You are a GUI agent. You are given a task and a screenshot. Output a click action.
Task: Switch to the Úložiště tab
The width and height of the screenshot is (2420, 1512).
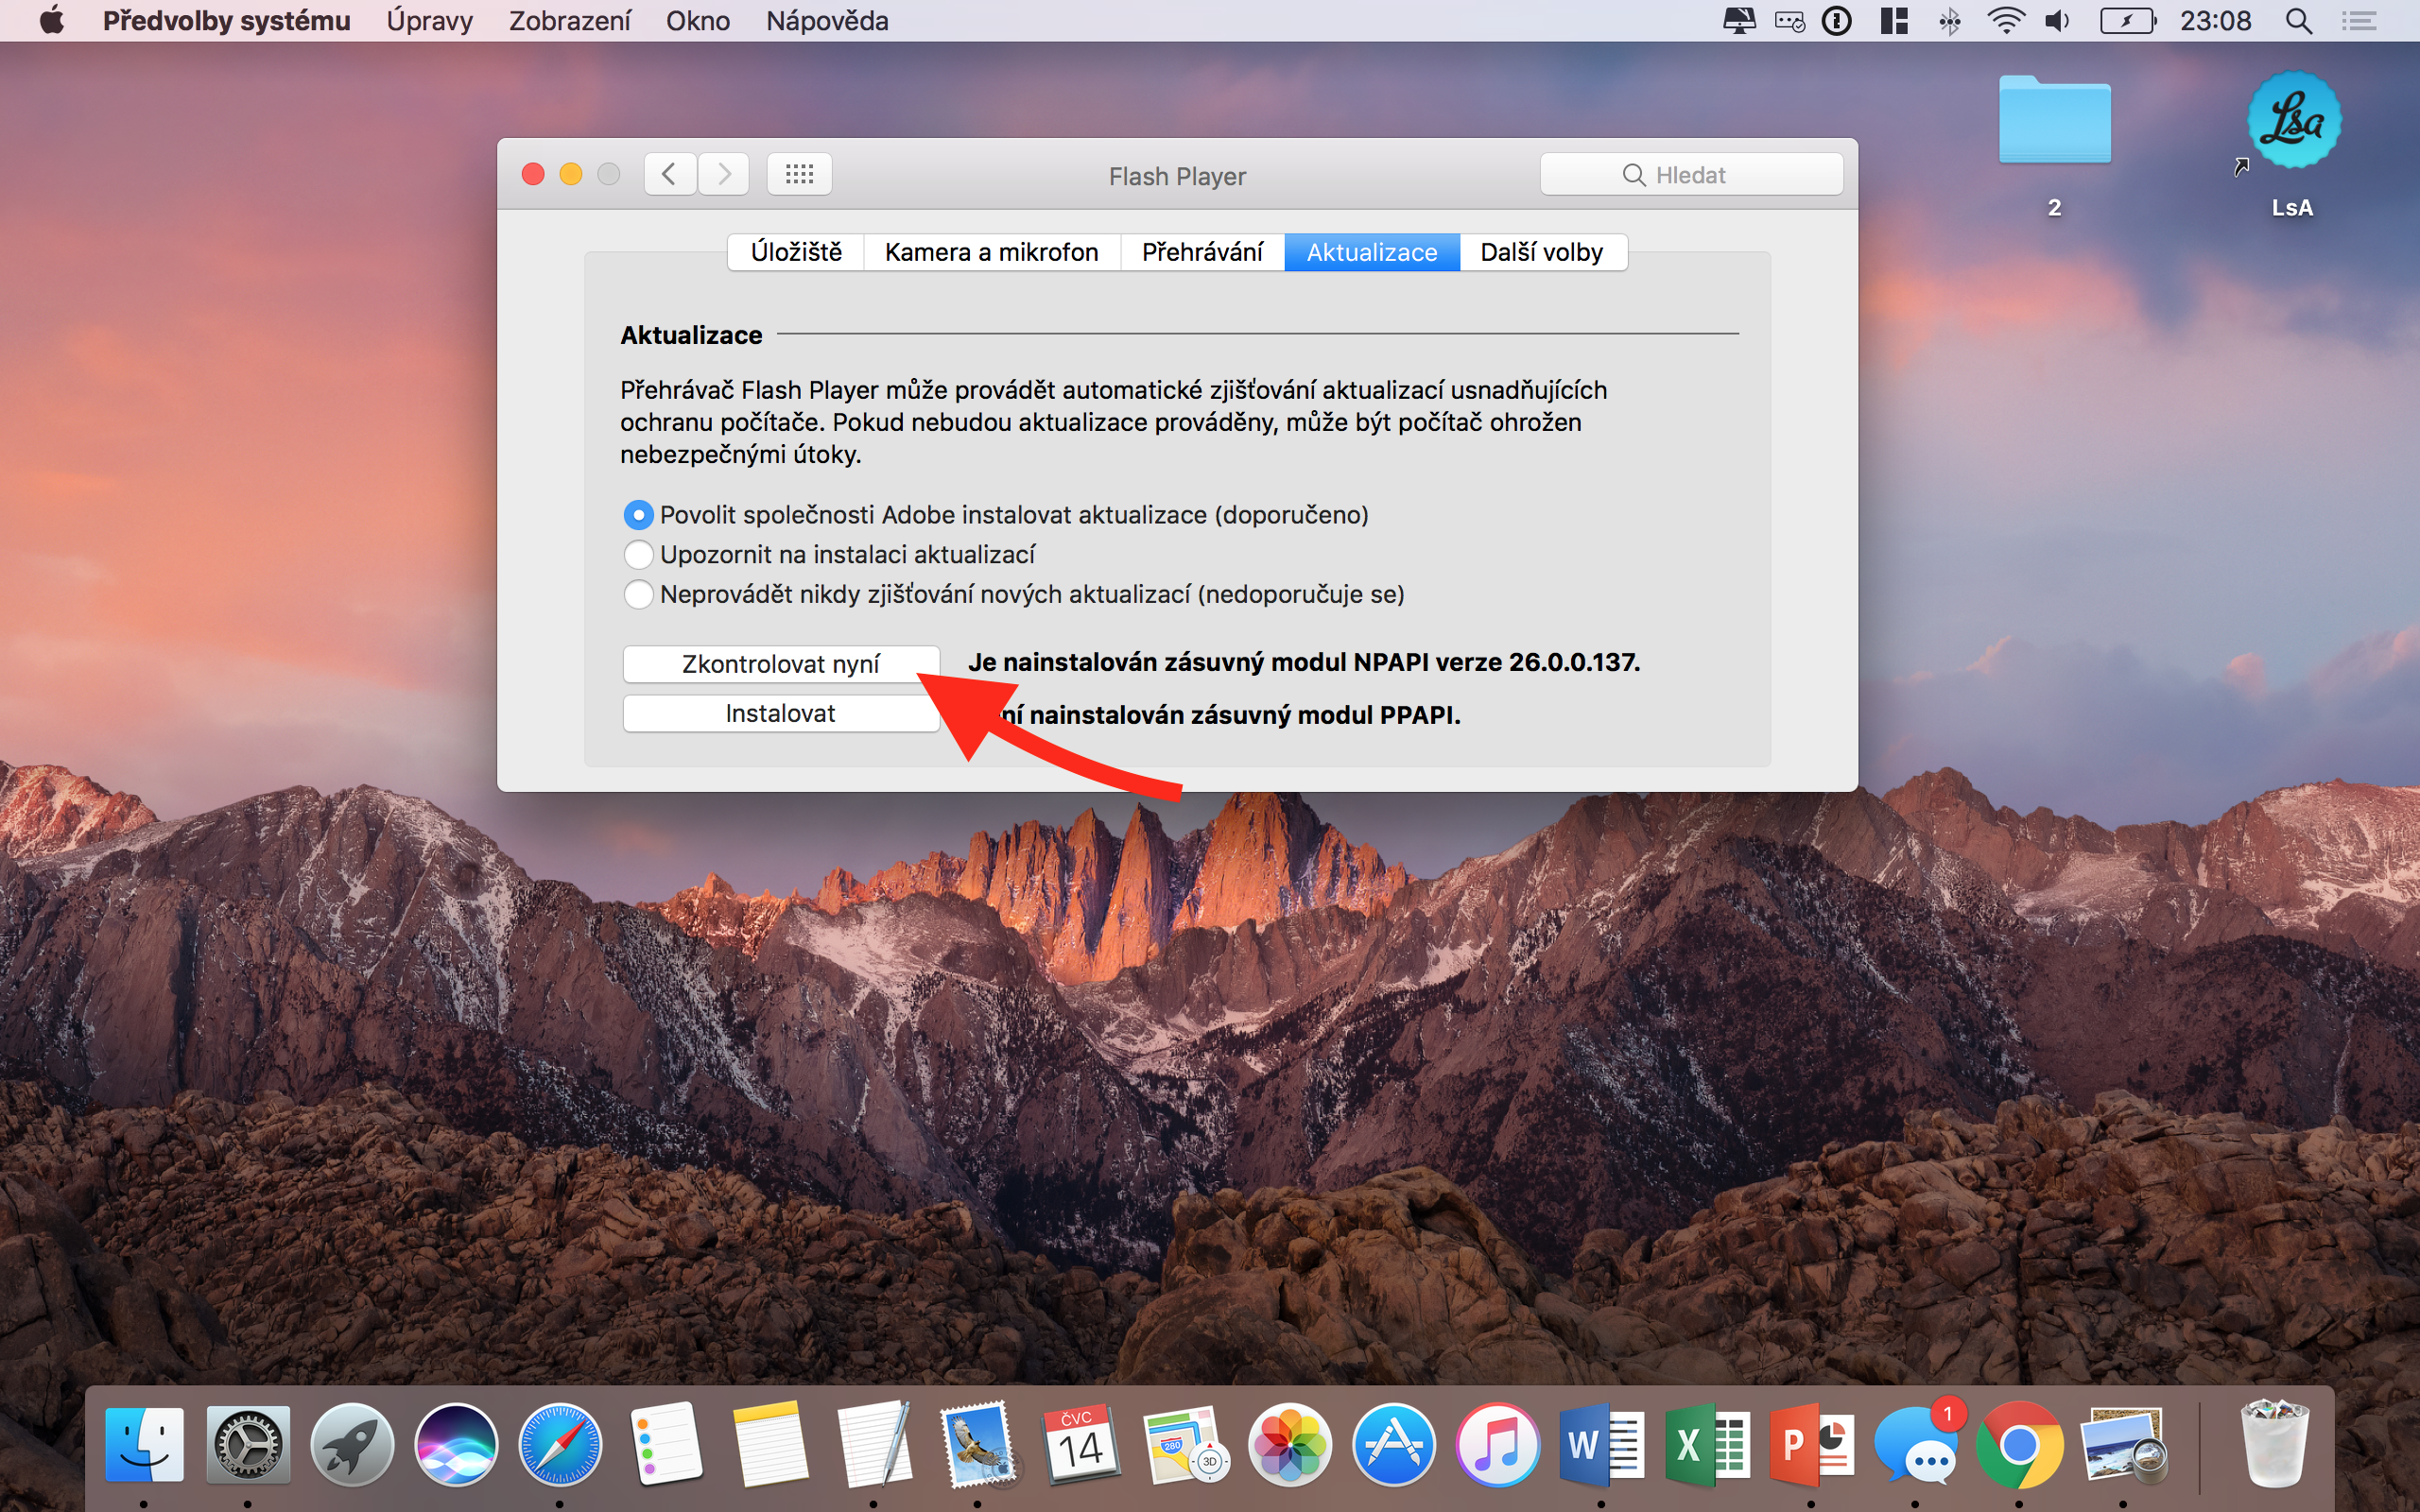796,252
